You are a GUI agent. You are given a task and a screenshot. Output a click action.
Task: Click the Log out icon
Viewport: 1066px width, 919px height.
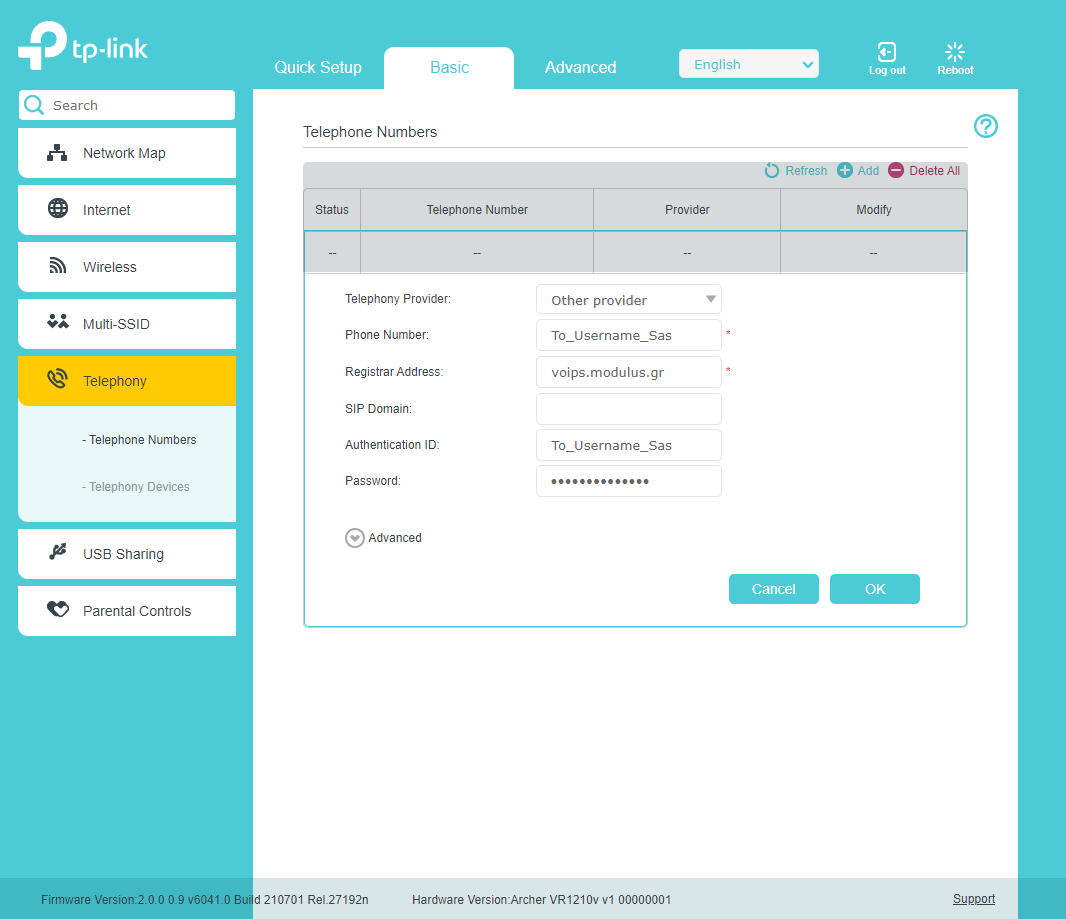coord(887,52)
